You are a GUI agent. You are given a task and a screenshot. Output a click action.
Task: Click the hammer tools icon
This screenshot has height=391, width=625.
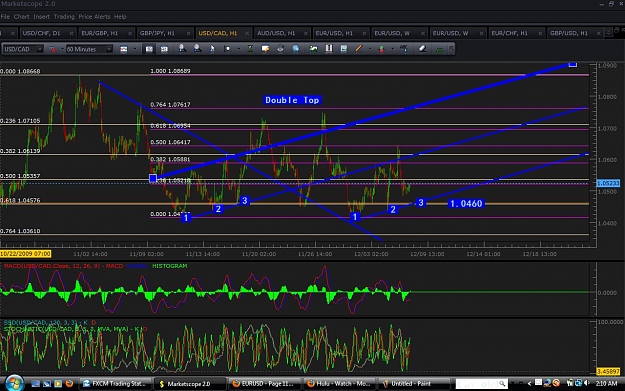pos(404,49)
